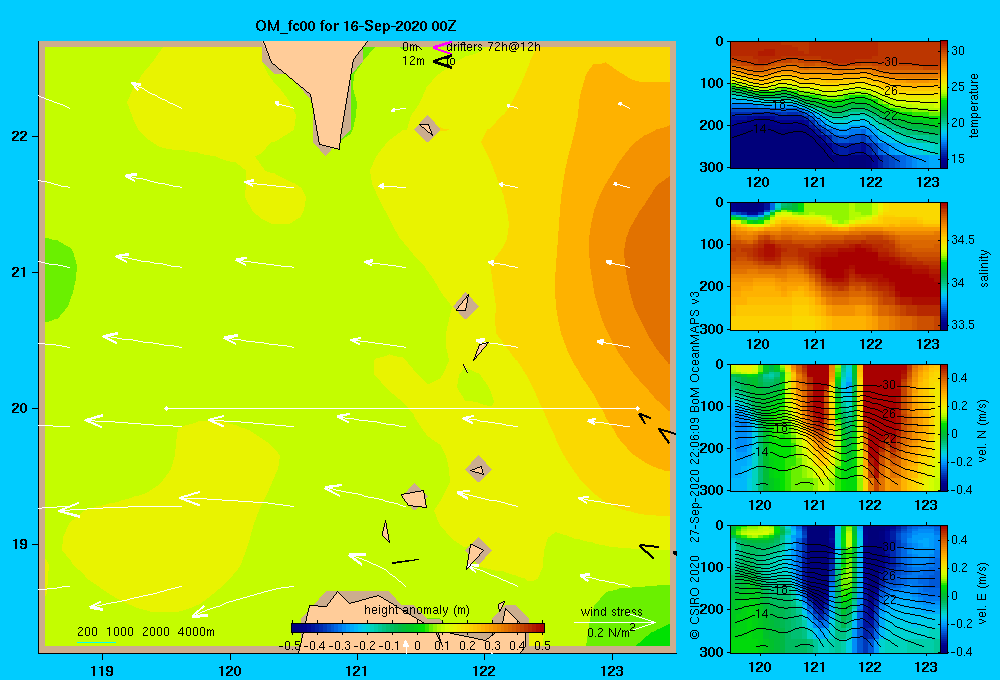Click the '4000m' depth contour label
Image resolution: width=1000 pixels, height=680 pixels.
click(196, 632)
